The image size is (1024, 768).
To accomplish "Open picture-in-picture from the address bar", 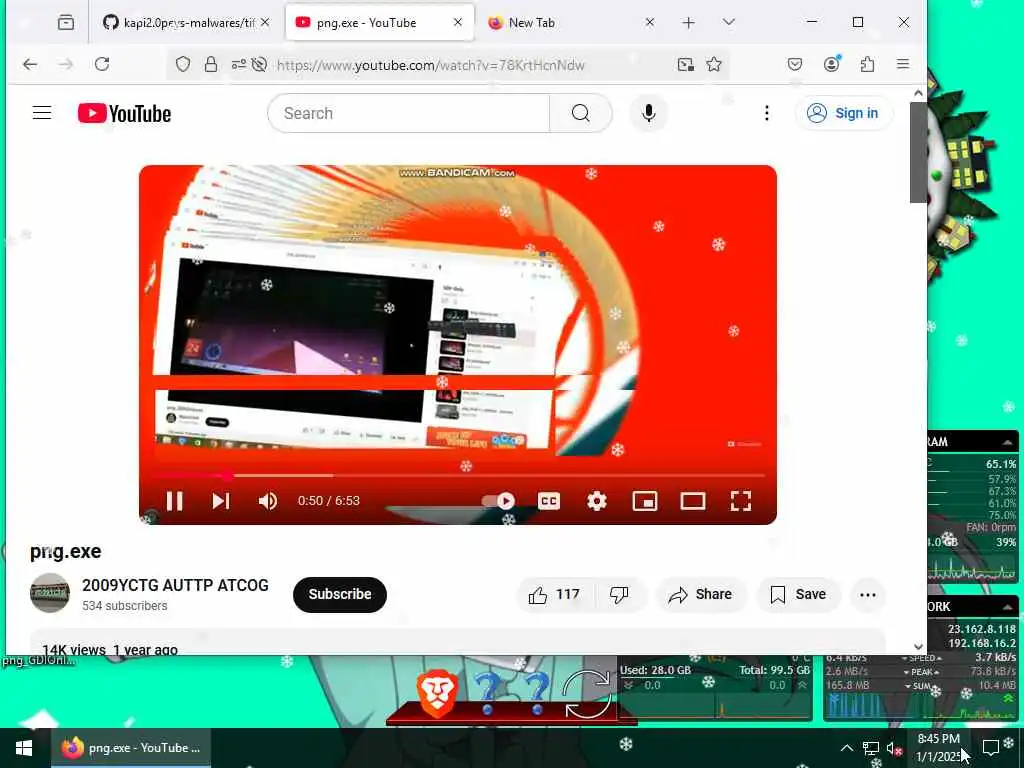I will 685,64.
